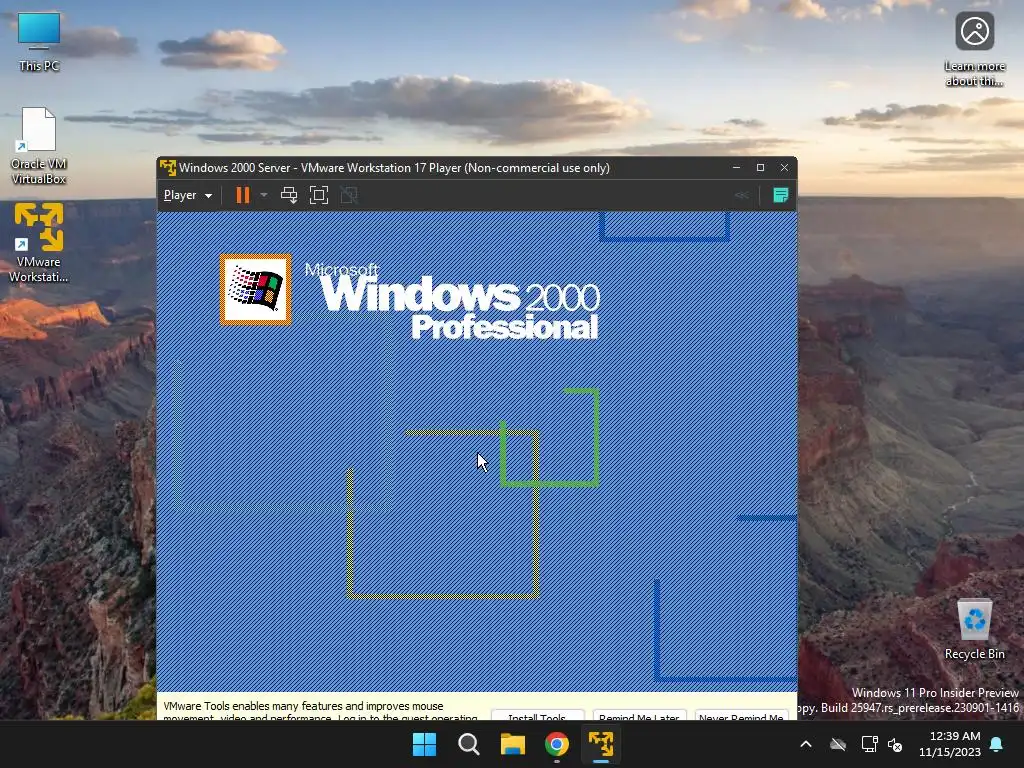Click the OneDrive cloud tray icon
The image size is (1024, 768).
(838, 744)
